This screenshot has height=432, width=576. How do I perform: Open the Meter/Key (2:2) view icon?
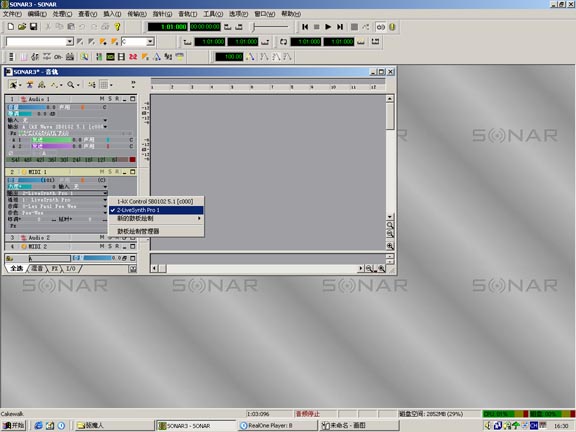133,57
